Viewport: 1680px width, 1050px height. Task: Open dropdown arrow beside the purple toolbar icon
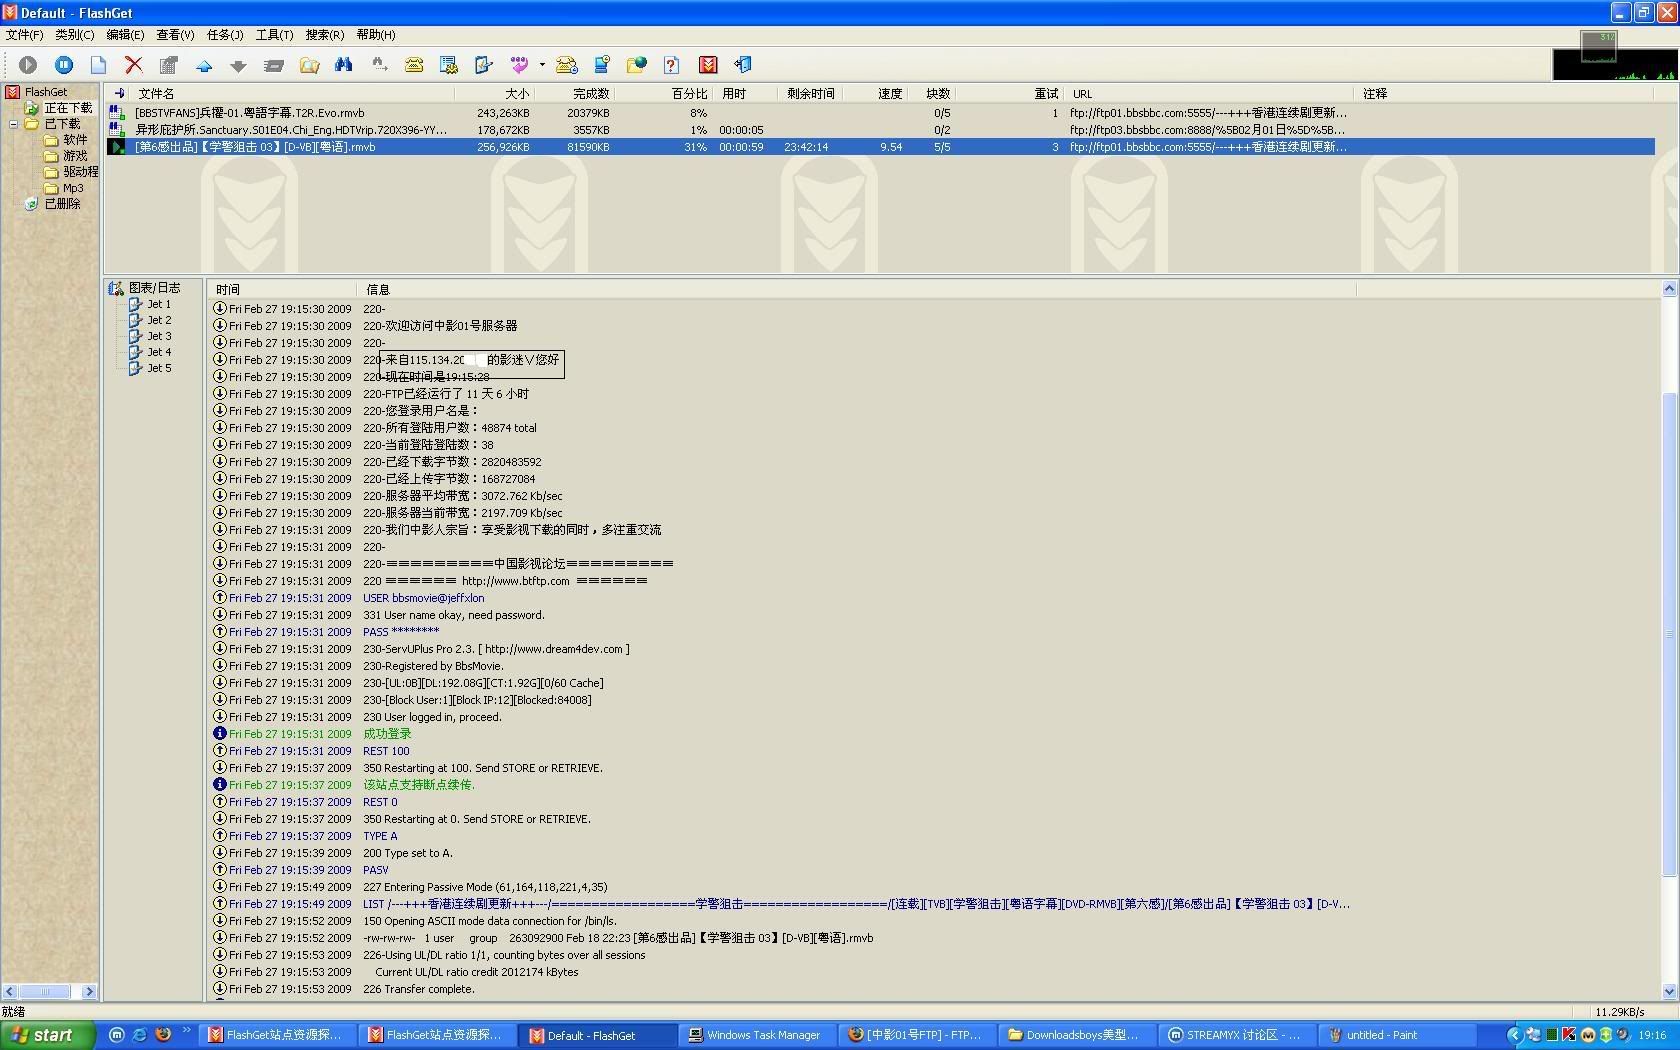tap(542, 65)
